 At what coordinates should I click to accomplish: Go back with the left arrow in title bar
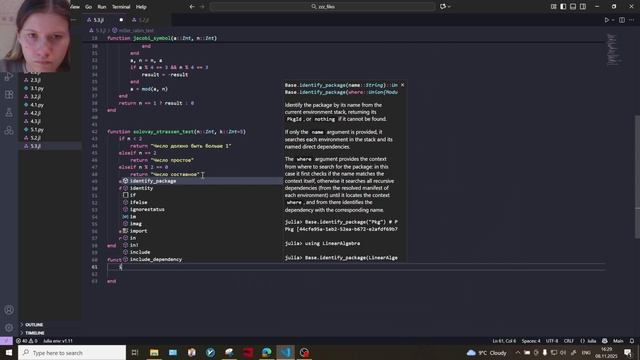192,7
